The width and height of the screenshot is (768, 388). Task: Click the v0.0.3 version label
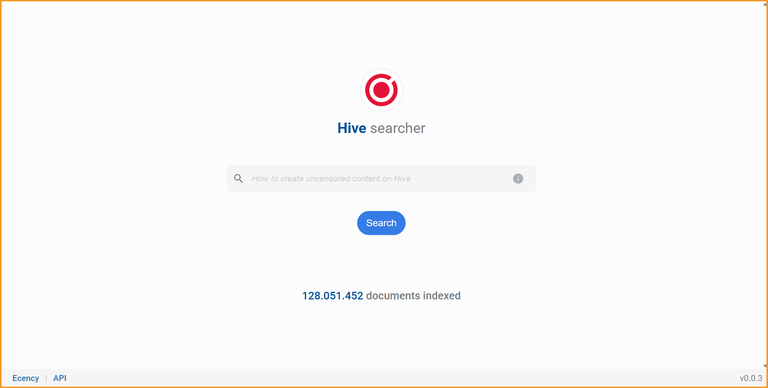pyautogui.click(x=751, y=378)
